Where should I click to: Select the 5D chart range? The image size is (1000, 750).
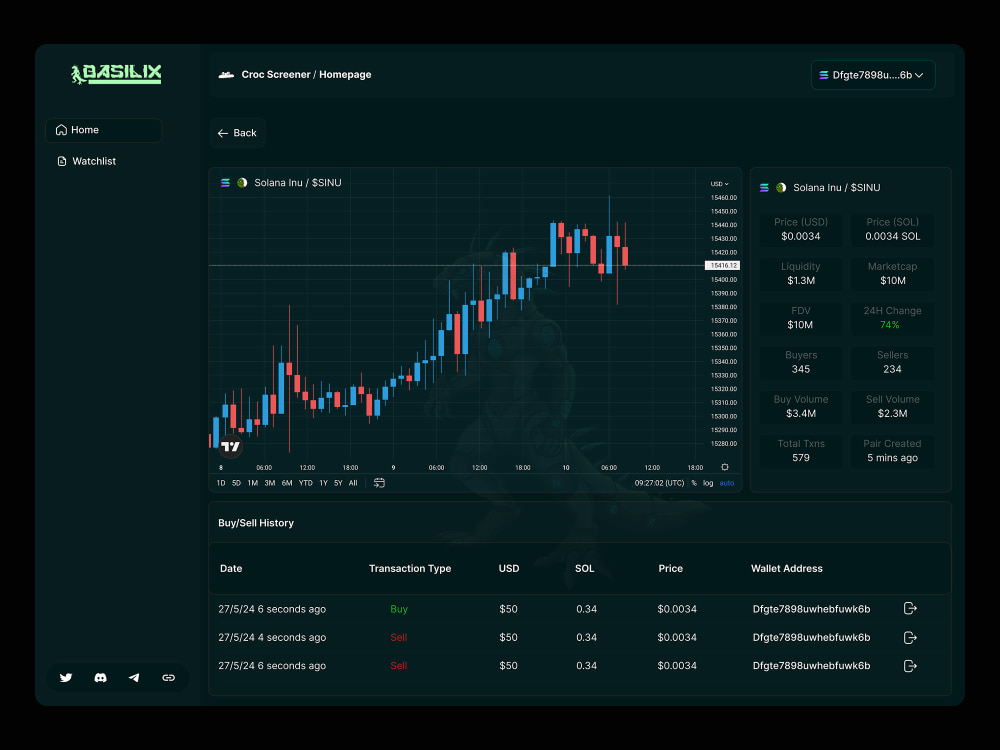(x=237, y=483)
